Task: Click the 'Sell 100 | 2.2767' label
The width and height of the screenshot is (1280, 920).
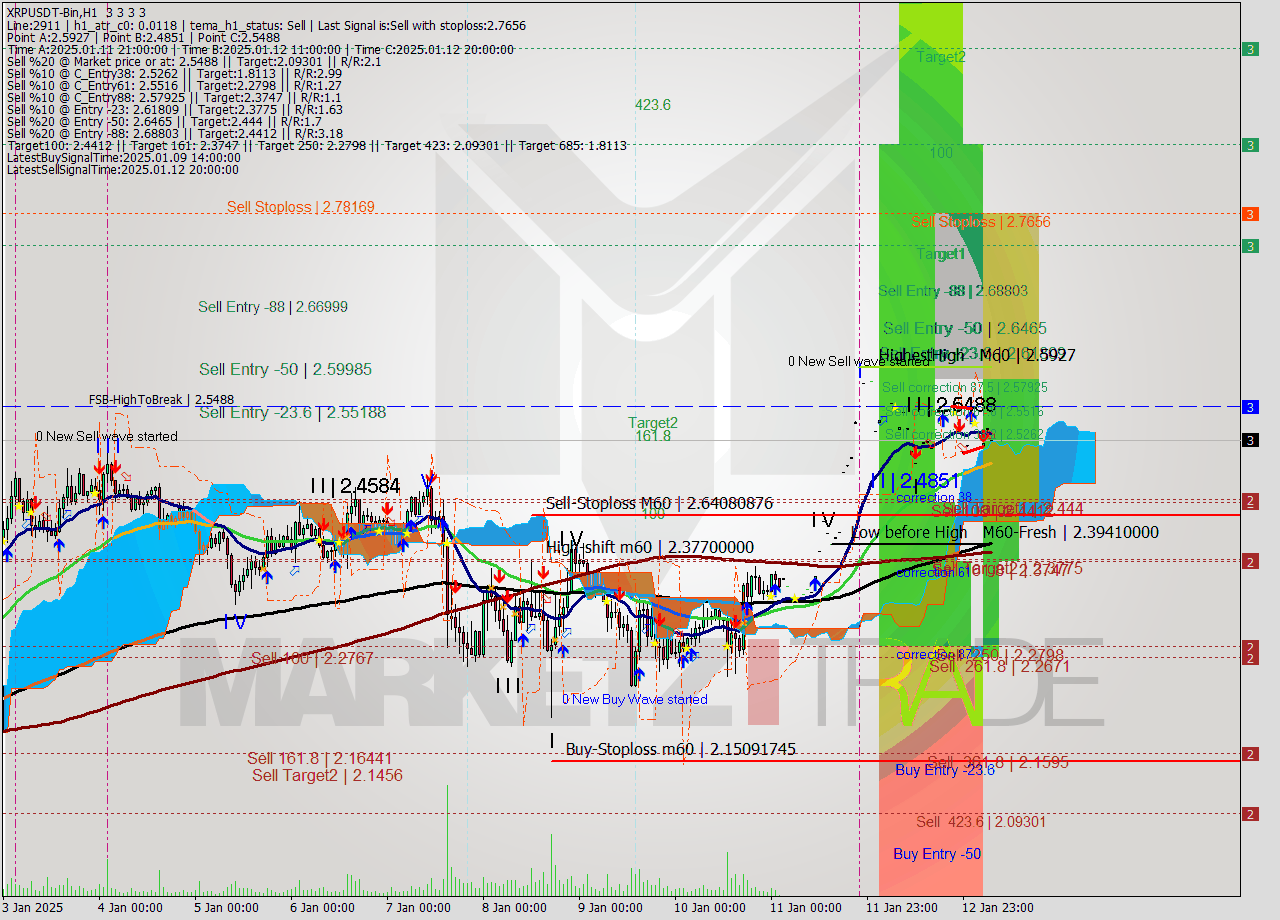Action: 311,658
